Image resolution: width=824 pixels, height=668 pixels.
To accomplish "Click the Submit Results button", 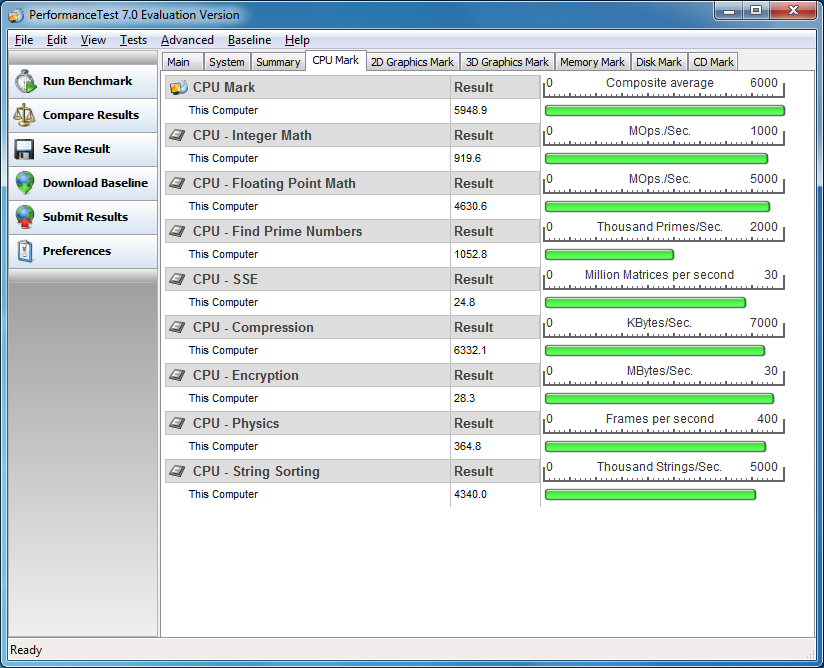I will click(83, 217).
